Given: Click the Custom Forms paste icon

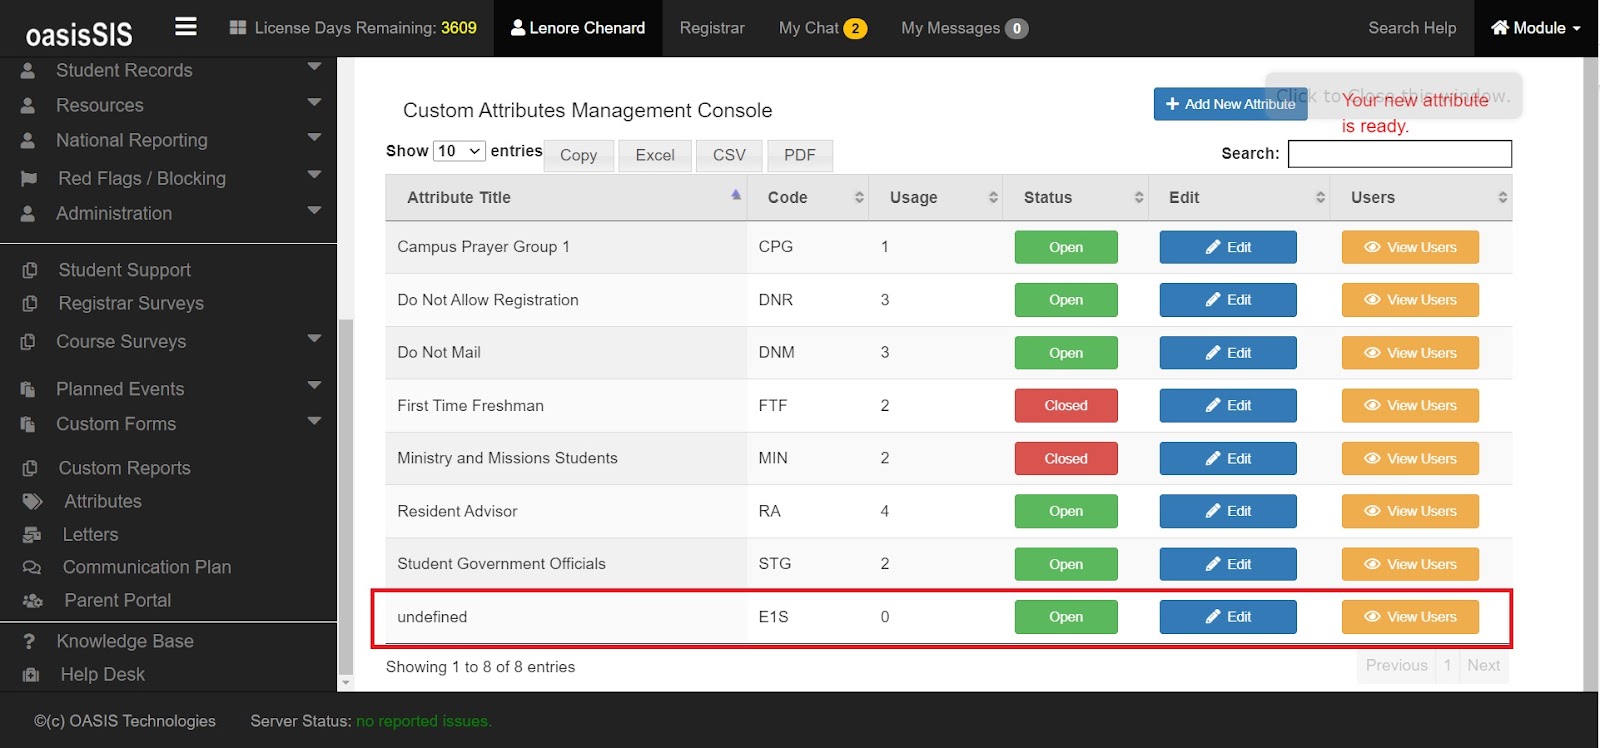Looking at the screenshot, I should (28, 425).
